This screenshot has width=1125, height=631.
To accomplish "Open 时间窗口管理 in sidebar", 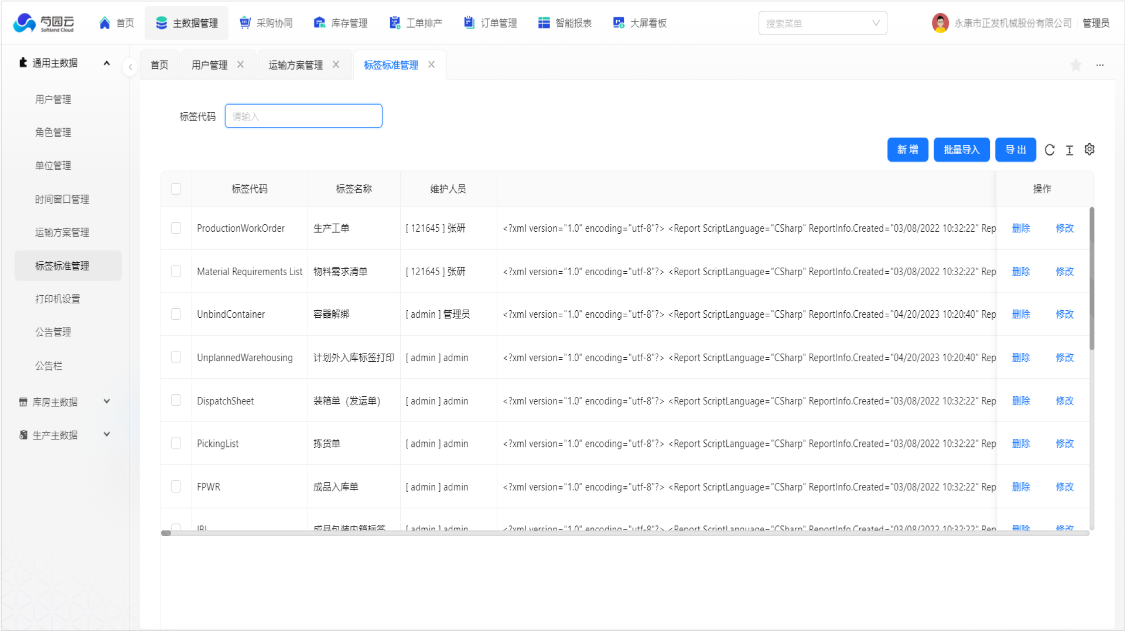I will coord(62,200).
